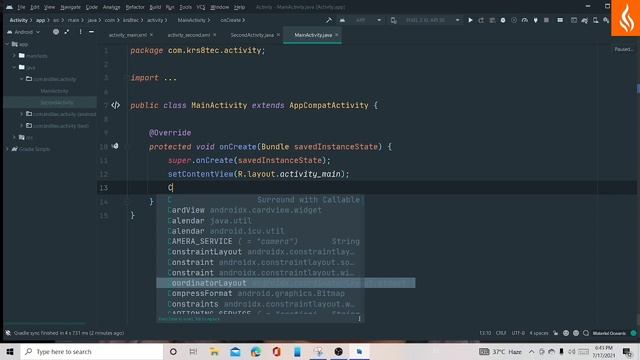Choose CardView from completion list

(x=260, y=210)
